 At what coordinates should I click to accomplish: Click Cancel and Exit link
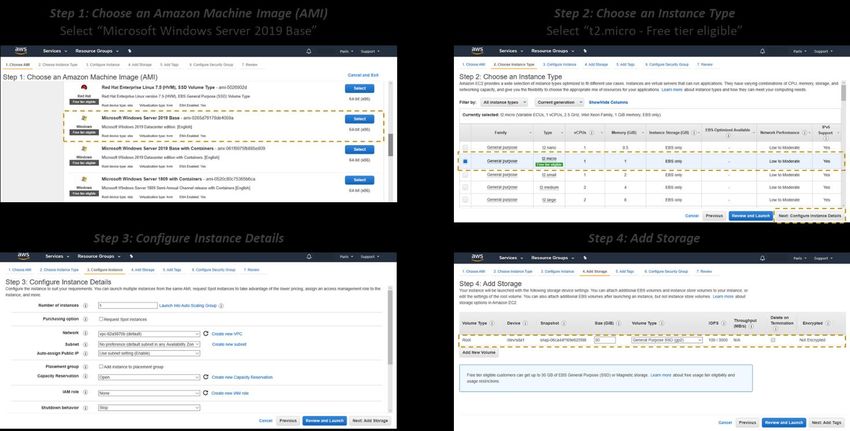coord(363,75)
